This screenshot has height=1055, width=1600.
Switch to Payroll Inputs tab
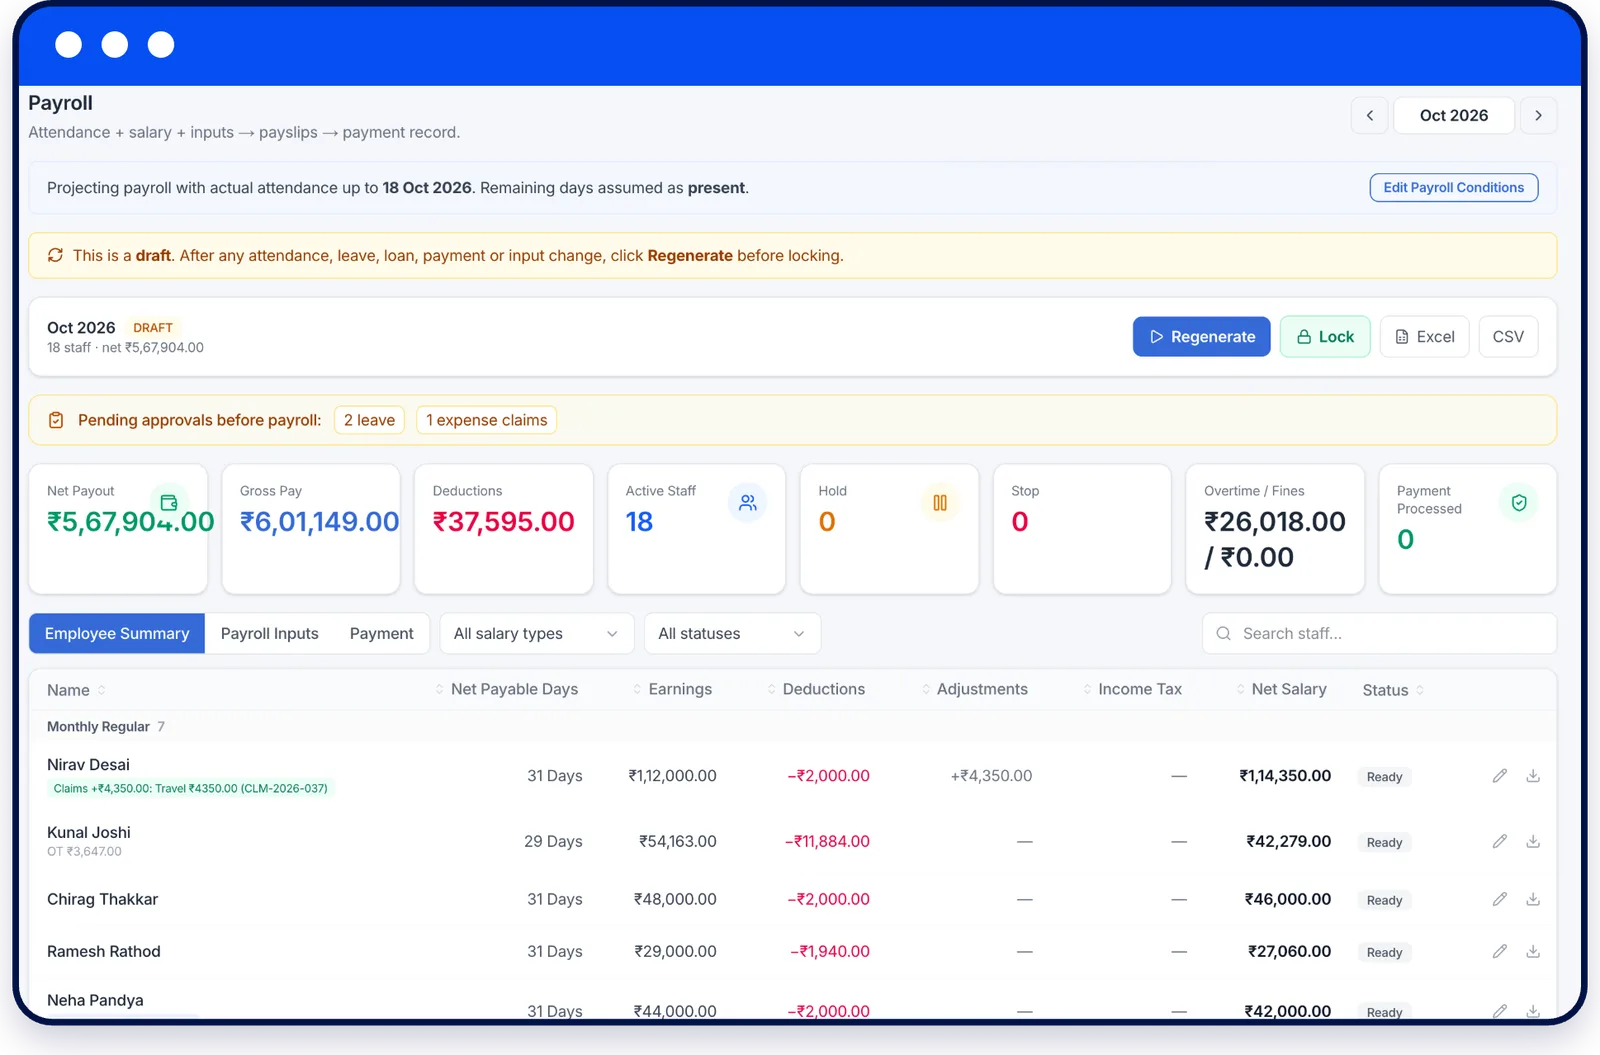pyautogui.click(x=270, y=634)
